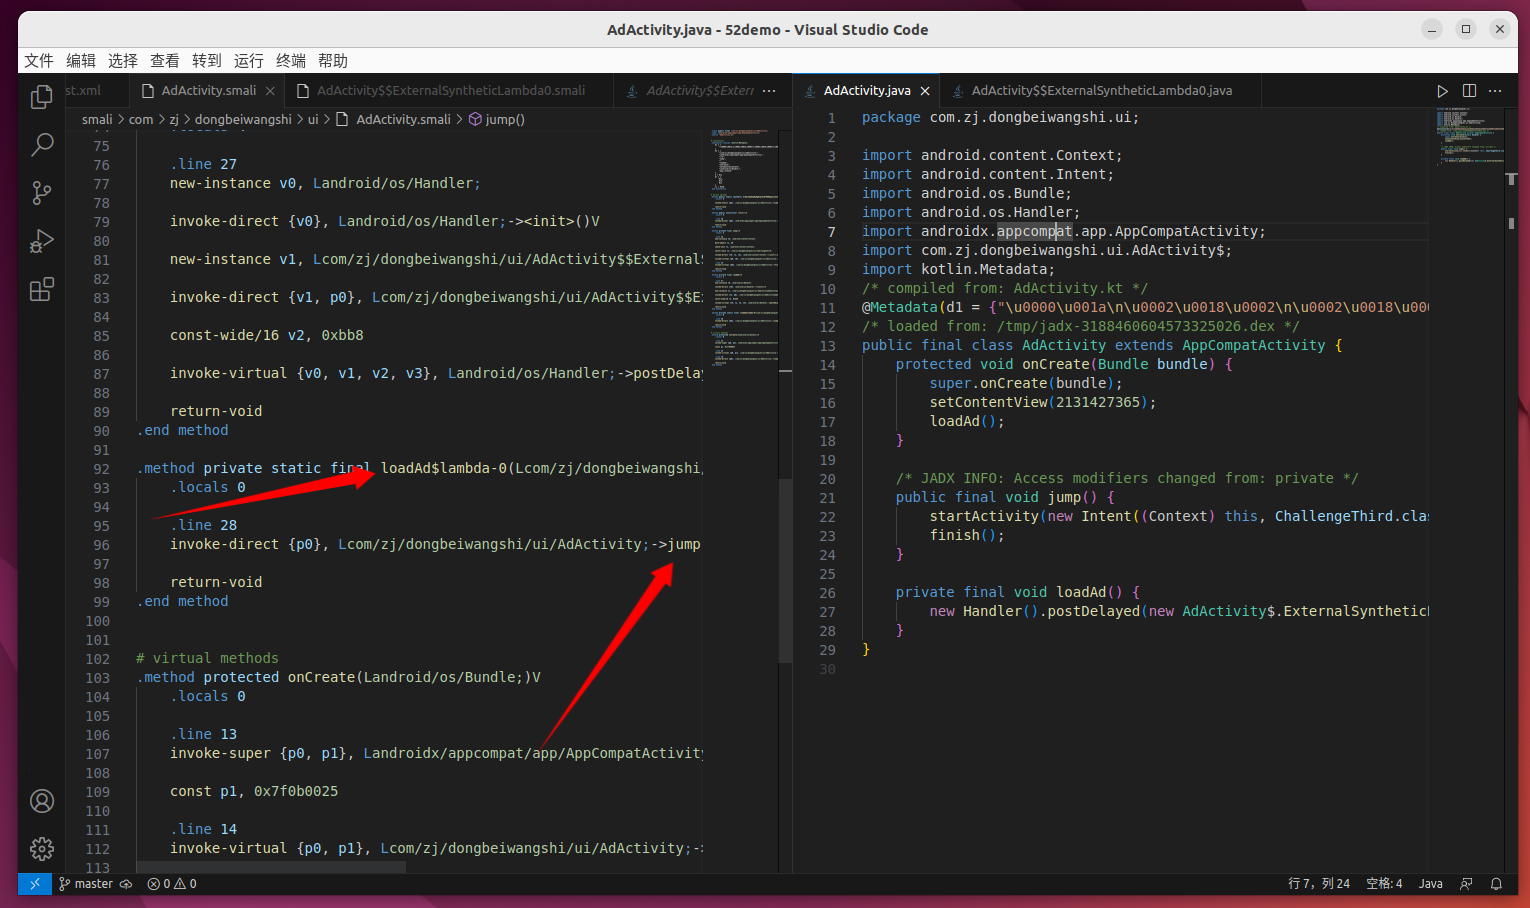Switch to the AdActivity.smali tab
The height and width of the screenshot is (908, 1530).
208,91
